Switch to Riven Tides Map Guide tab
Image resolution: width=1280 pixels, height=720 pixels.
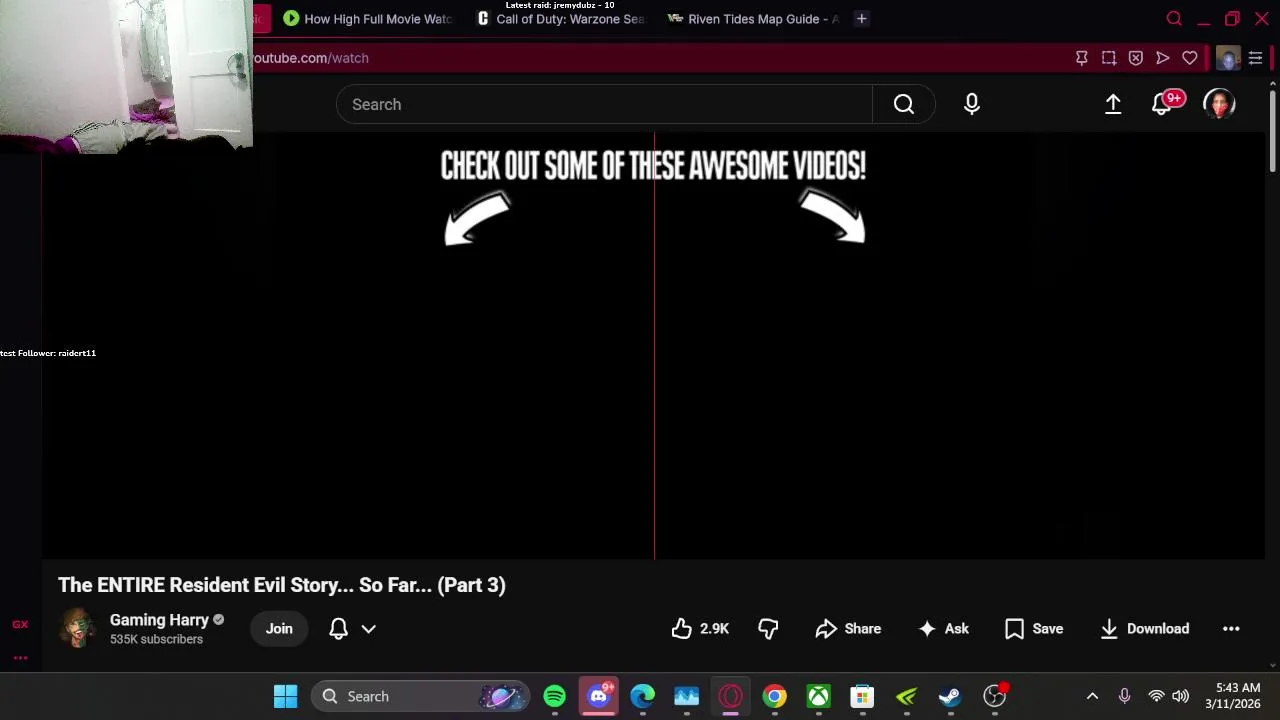click(753, 19)
